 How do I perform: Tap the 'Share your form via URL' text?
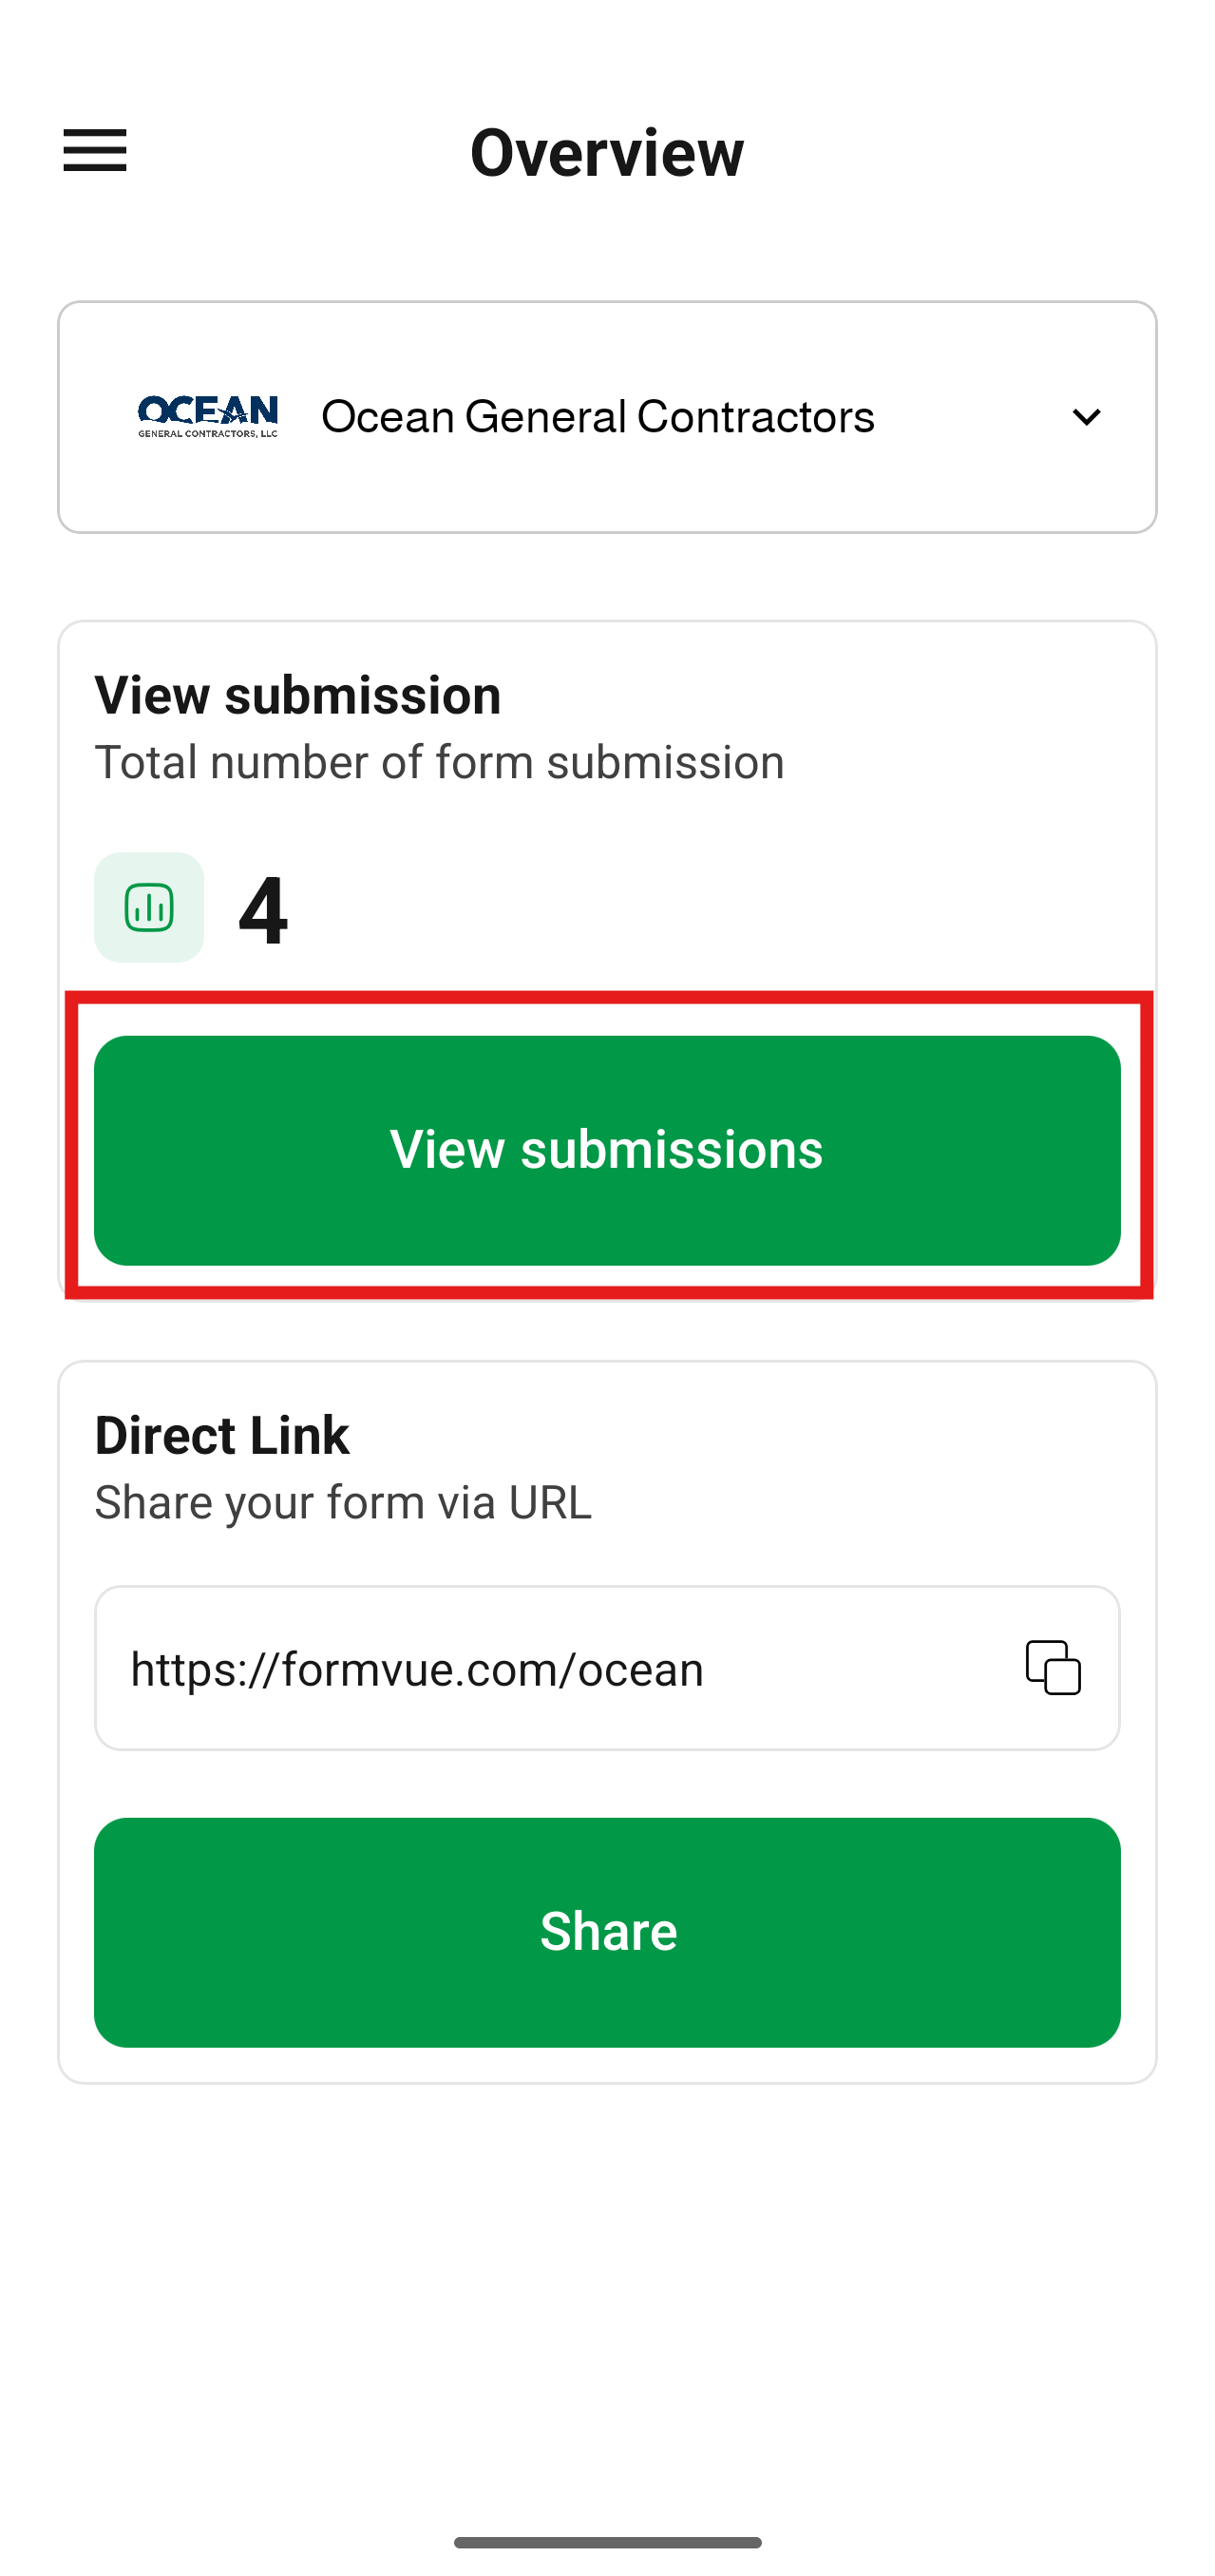(x=343, y=1503)
